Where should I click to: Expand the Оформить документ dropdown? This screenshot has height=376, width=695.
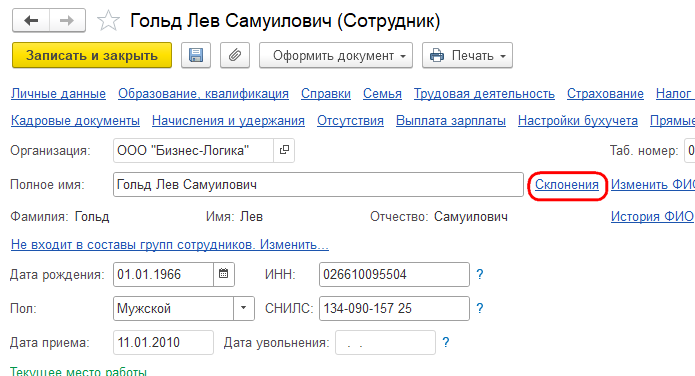[336, 55]
